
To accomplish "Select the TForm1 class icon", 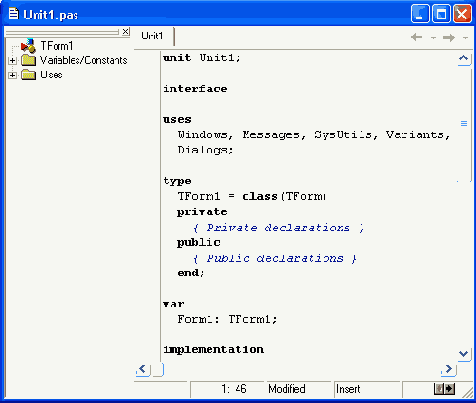I will tap(28, 46).
